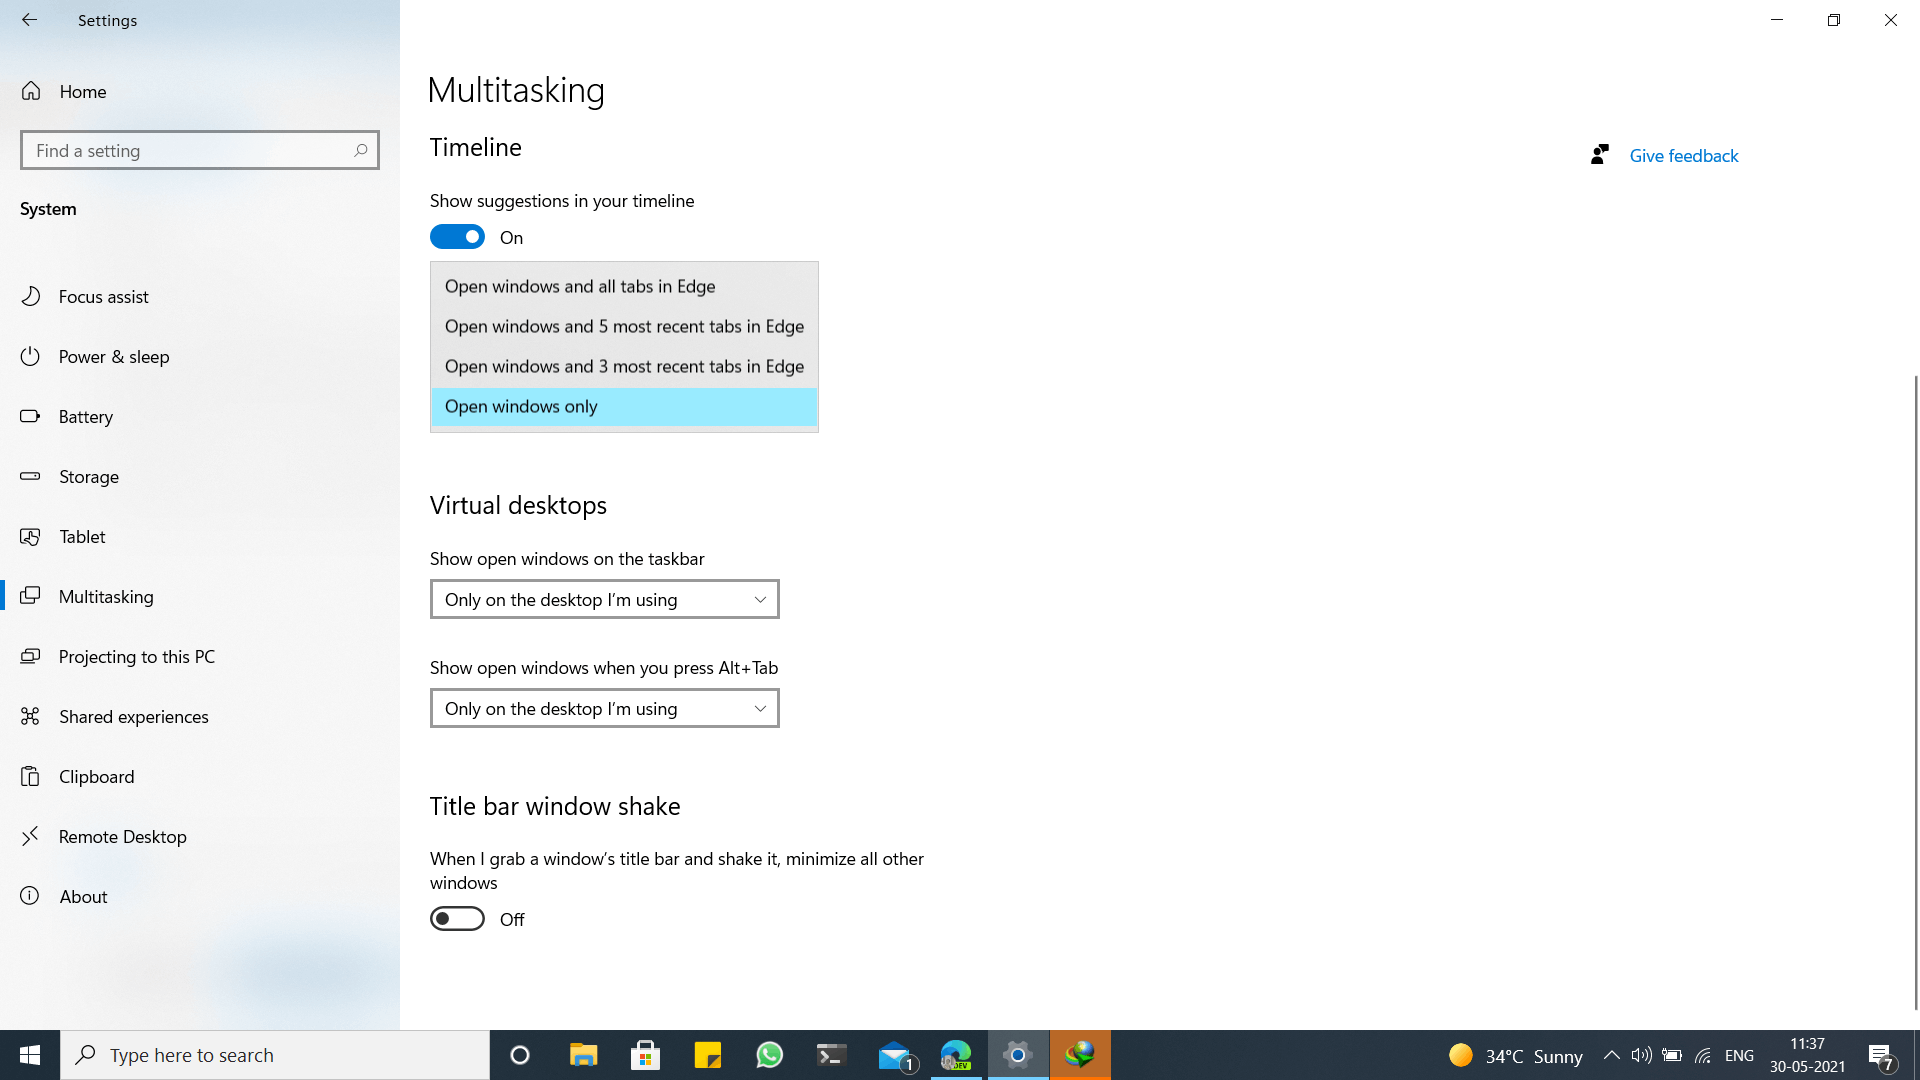Image resolution: width=1920 pixels, height=1080 pixels.
Task: Enable the title bar window shake toggle
Action: pyautogui.click(x=457, y=919)
